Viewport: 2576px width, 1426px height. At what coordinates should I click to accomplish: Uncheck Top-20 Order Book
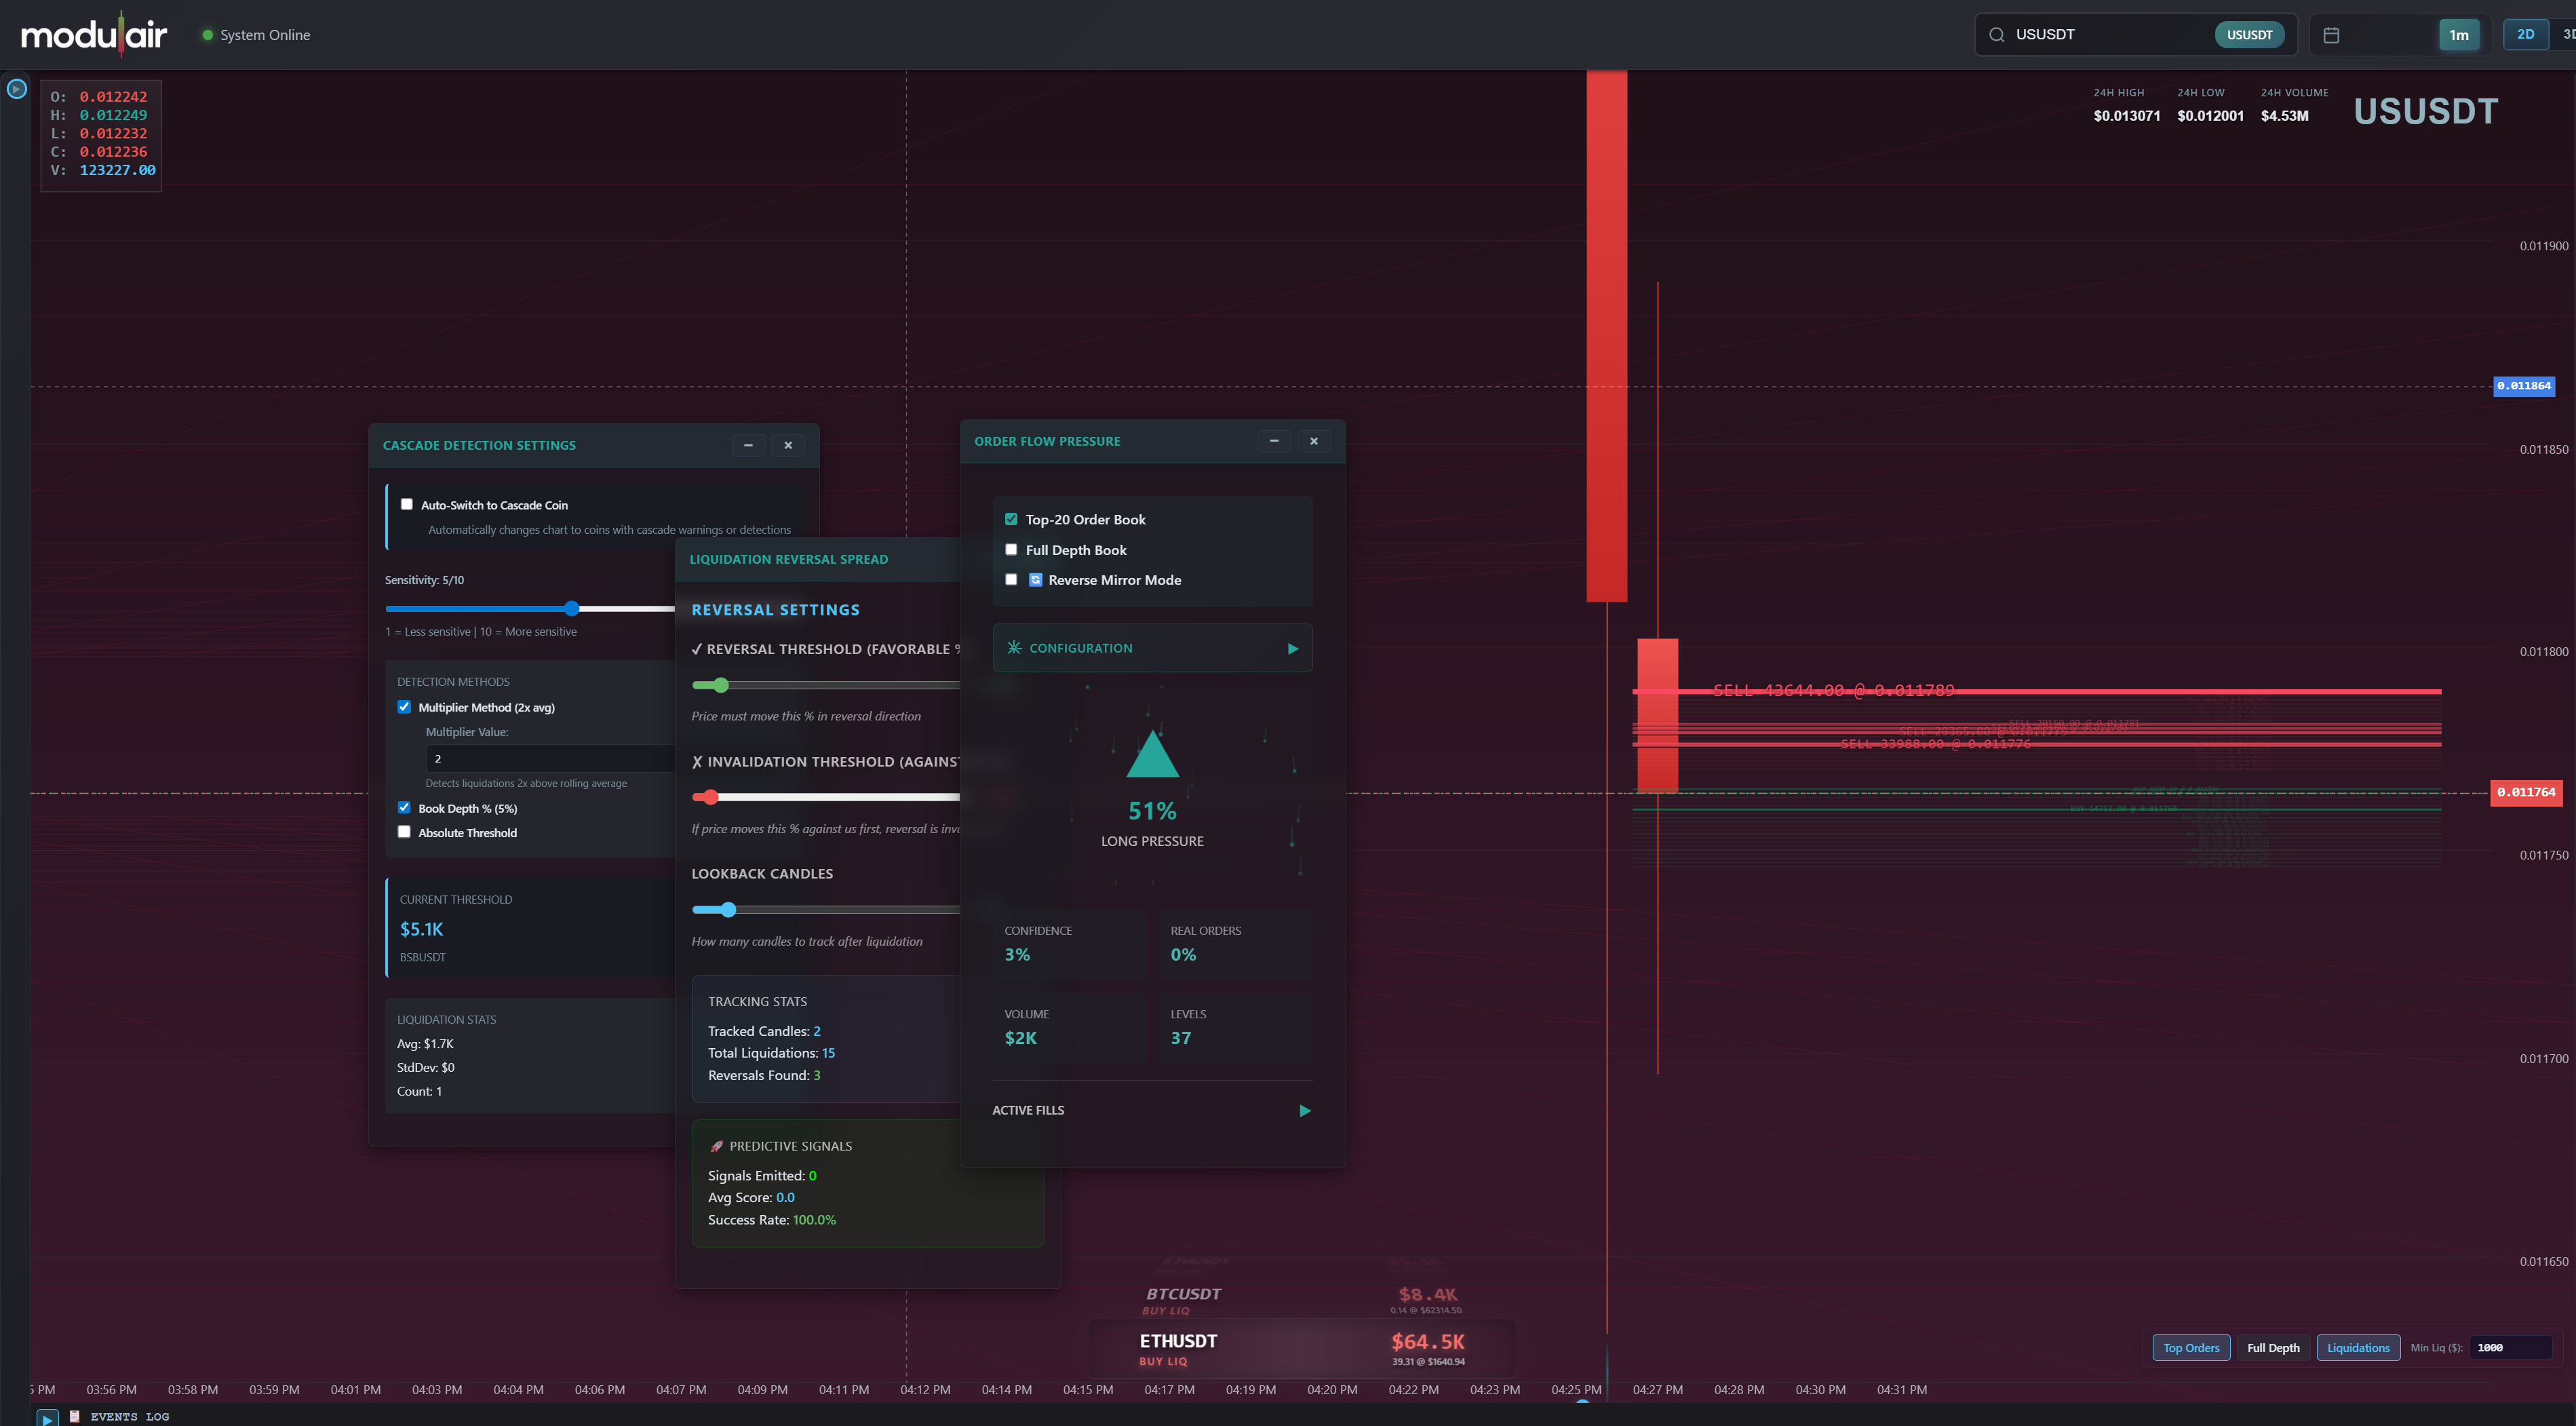[x=1011, y=519]
